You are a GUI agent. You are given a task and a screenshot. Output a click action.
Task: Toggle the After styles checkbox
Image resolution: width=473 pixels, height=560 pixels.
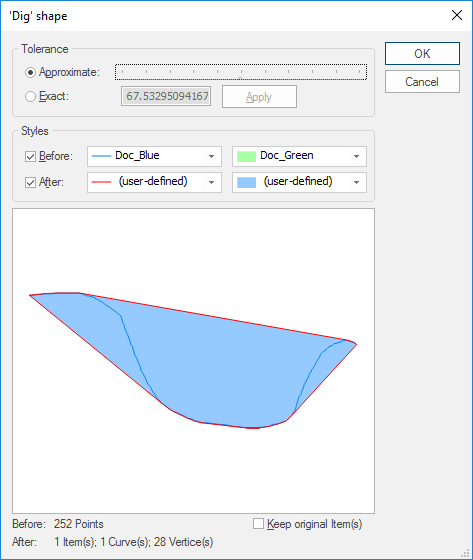tap(30, 182)
